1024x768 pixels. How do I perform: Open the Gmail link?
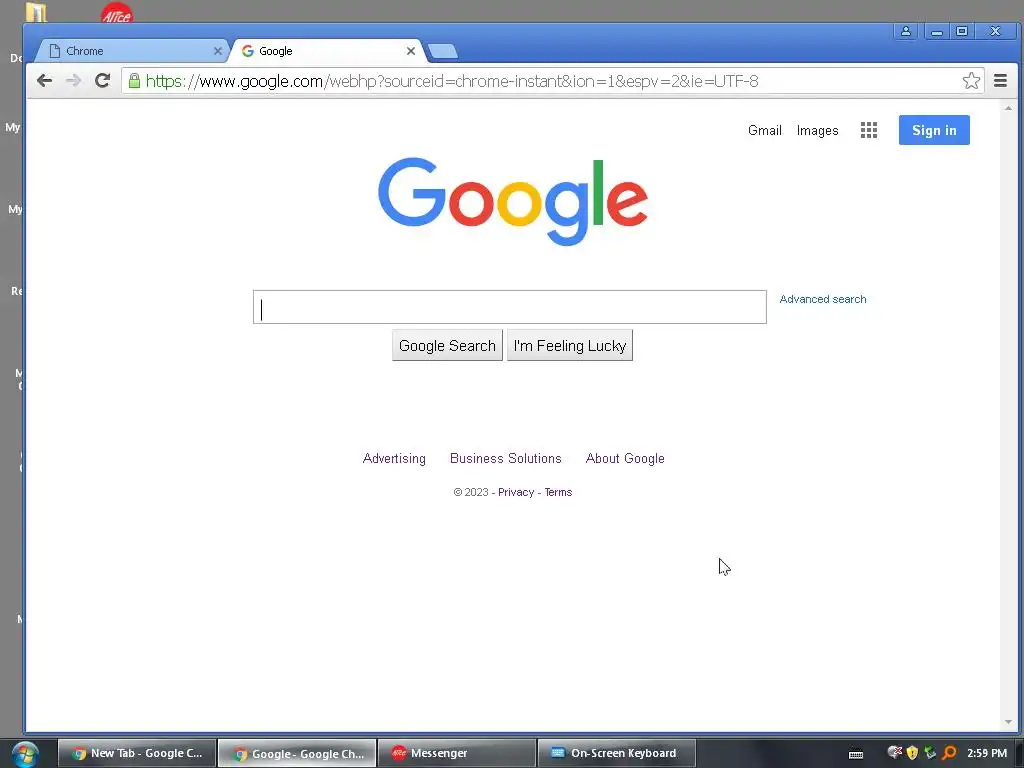click(x=765, y=130)
